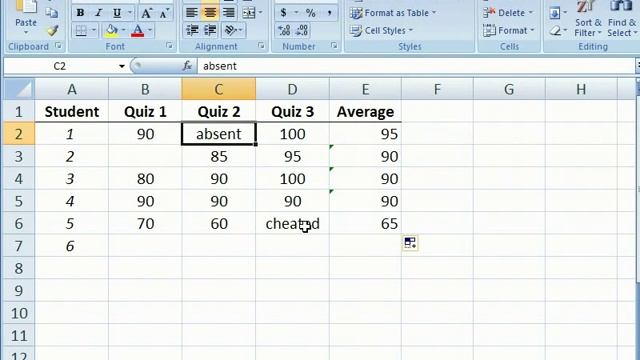Viewport: 640px width, 360px height.
Task: Click the Paste button
Action: click(x=26, y=17)
